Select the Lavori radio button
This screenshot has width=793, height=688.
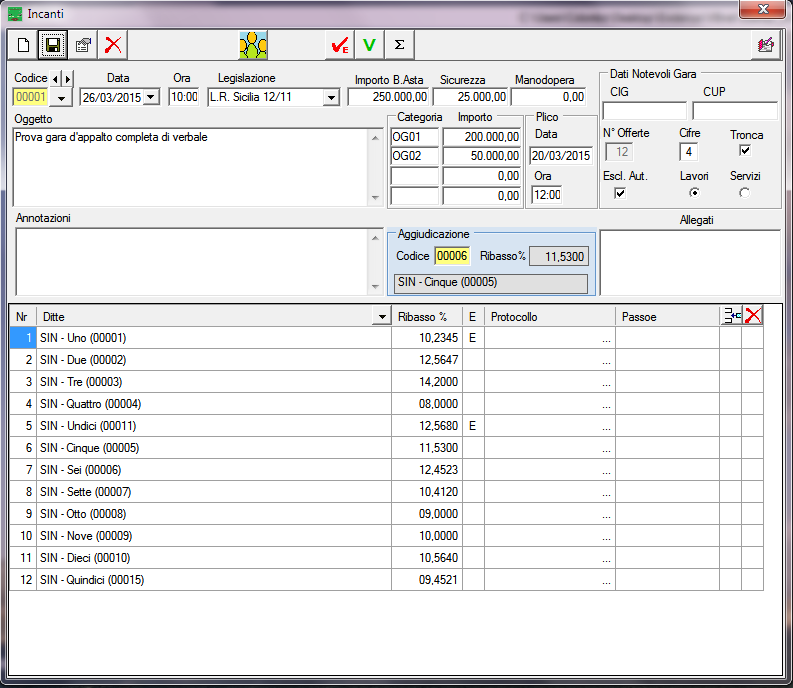coord(694,193)
